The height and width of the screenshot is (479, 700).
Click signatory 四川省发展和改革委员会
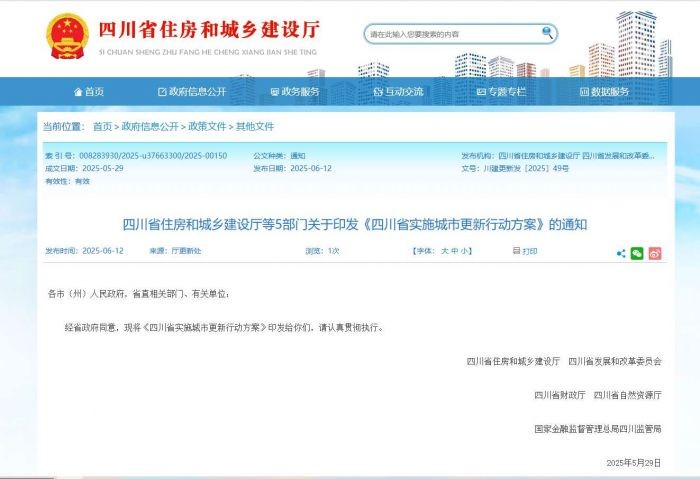coord(615,361)
